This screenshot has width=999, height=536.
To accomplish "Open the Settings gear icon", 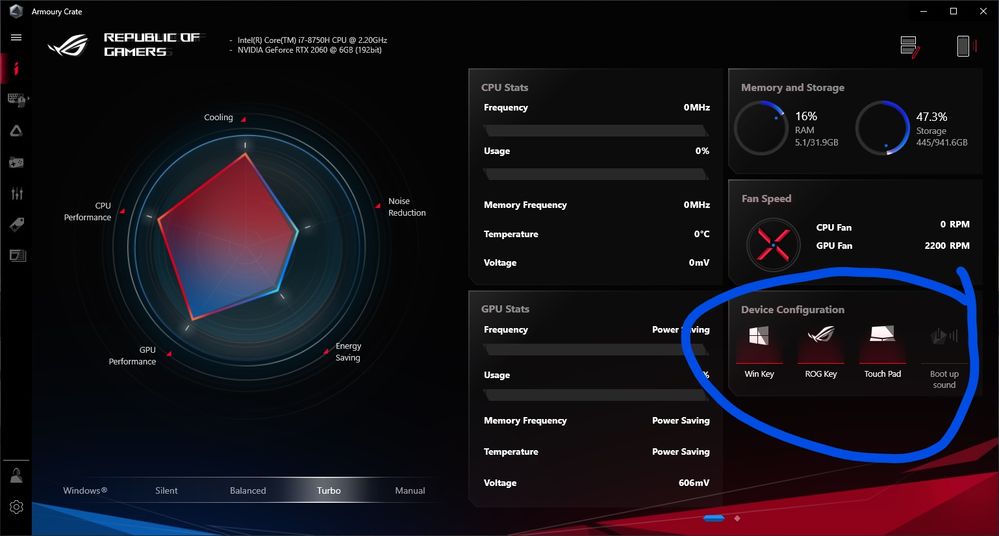I will (16, 507).
